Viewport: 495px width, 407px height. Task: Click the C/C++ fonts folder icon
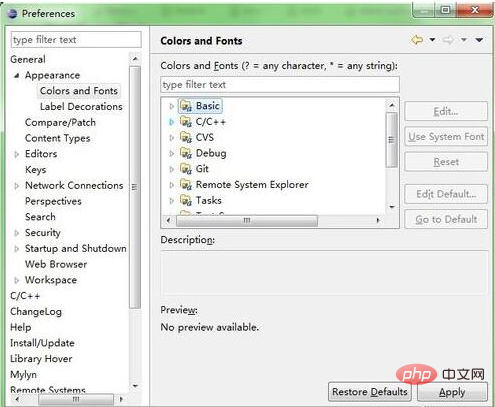186,121
